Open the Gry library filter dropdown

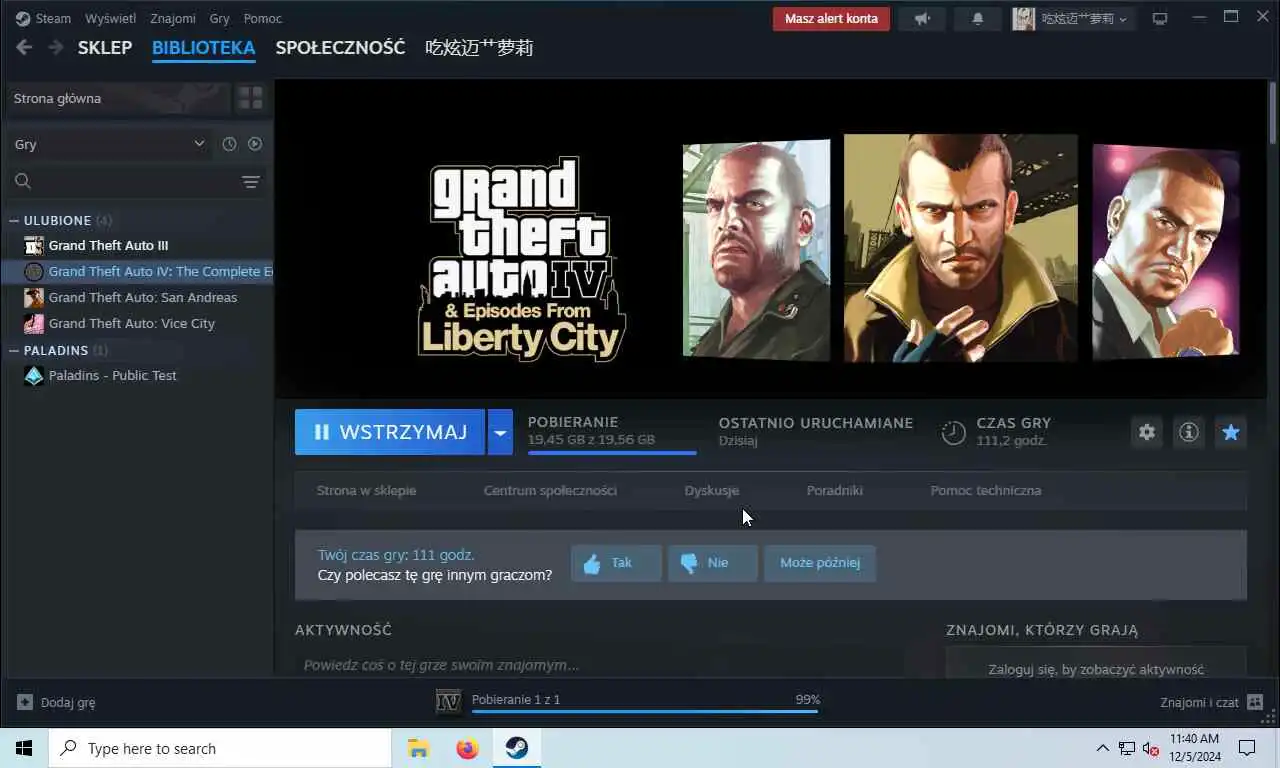tap(108, 144)
